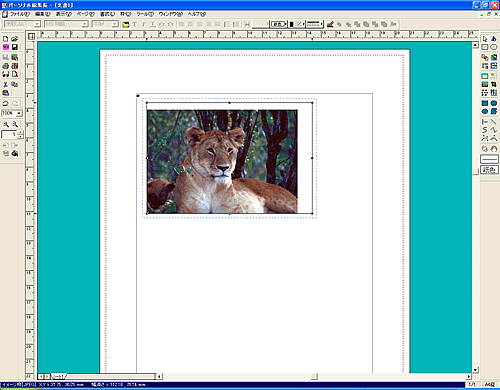Click the line sample box in right toolbar
Screen dimensions: 500x390
[489, 159]
